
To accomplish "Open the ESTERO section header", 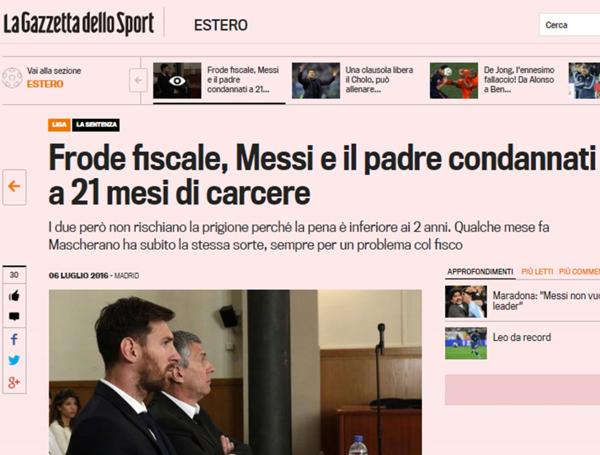I will [x=221, y=25].
